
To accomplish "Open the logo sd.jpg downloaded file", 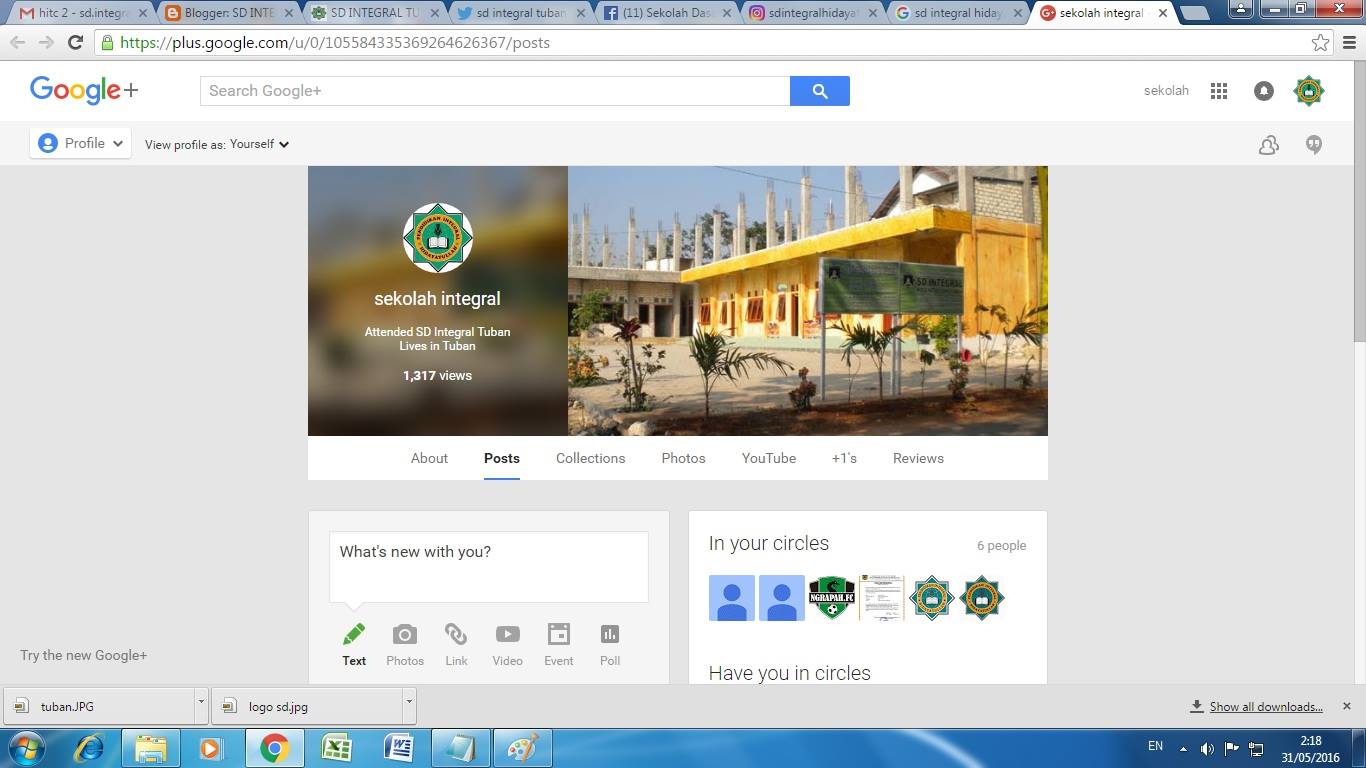I will 308,705.
